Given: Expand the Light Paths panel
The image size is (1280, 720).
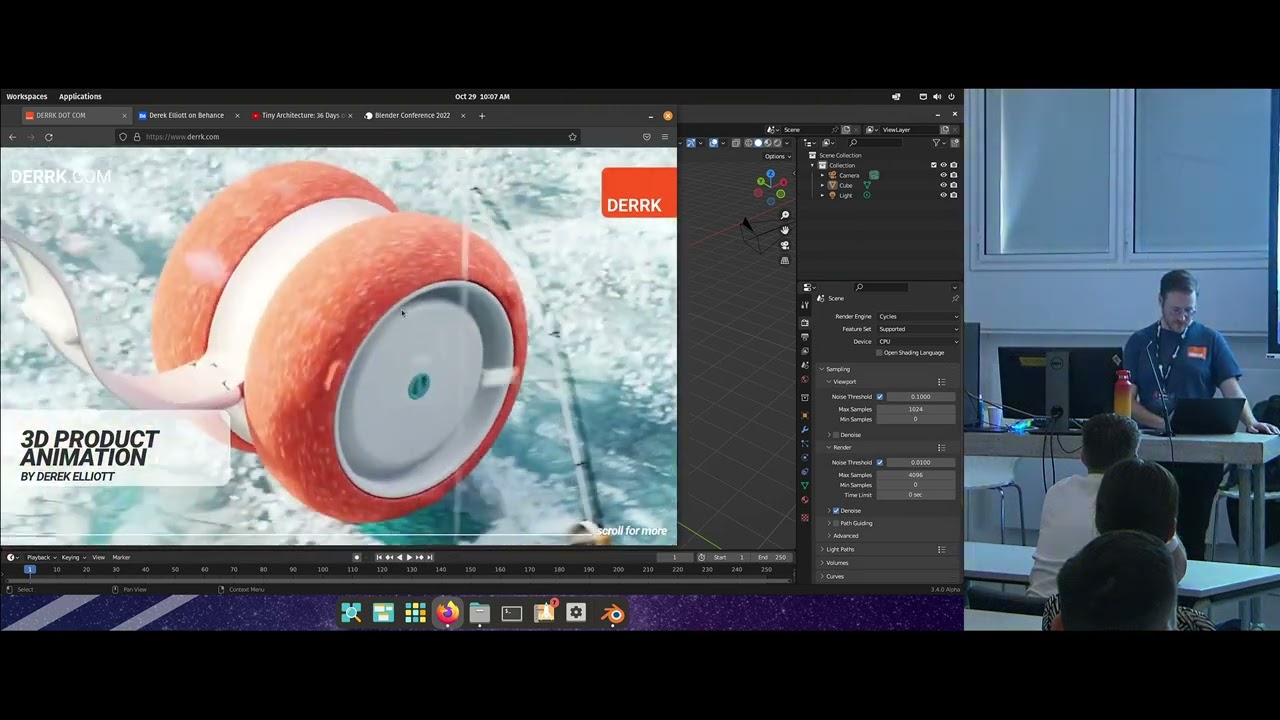Looking at the screenshot, I should point(840,549).
